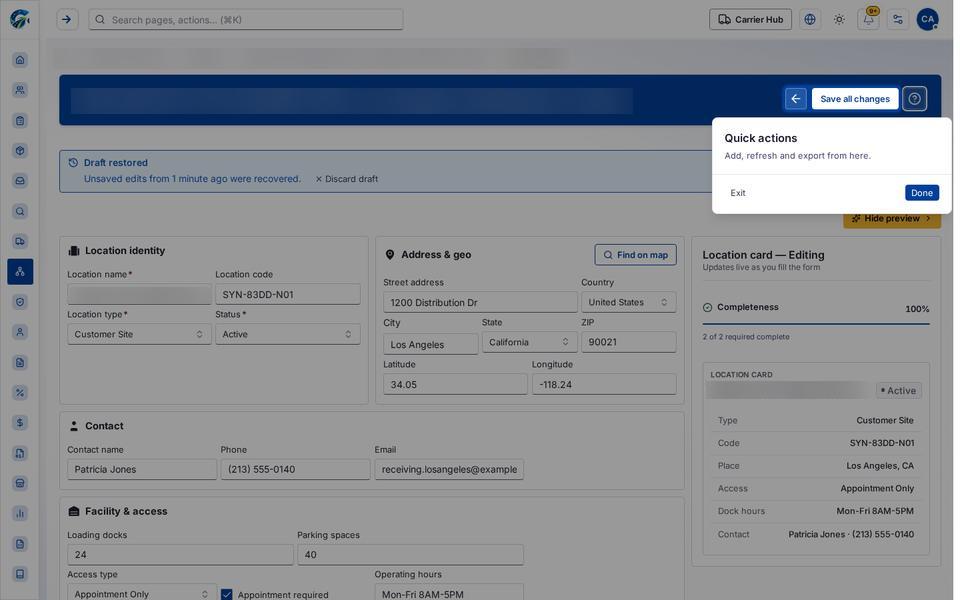Open the notifications bell icon

tap(868, 20)
